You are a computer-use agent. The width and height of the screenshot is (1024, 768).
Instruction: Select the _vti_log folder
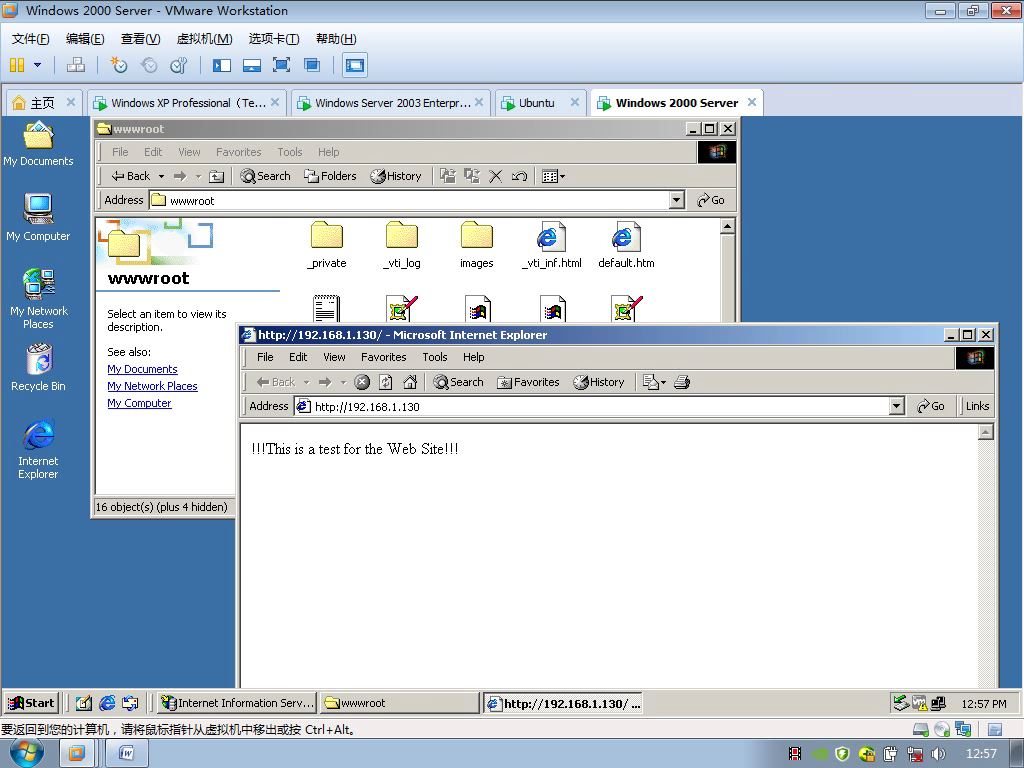(402, 245)
